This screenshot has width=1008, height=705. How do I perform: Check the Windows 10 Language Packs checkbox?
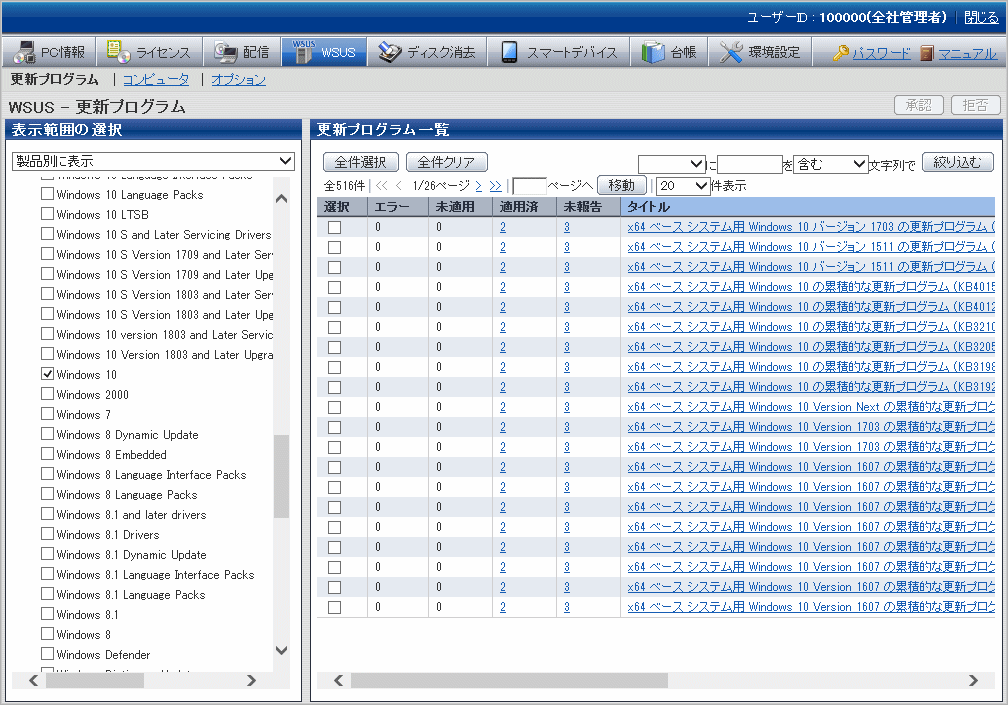48,194
